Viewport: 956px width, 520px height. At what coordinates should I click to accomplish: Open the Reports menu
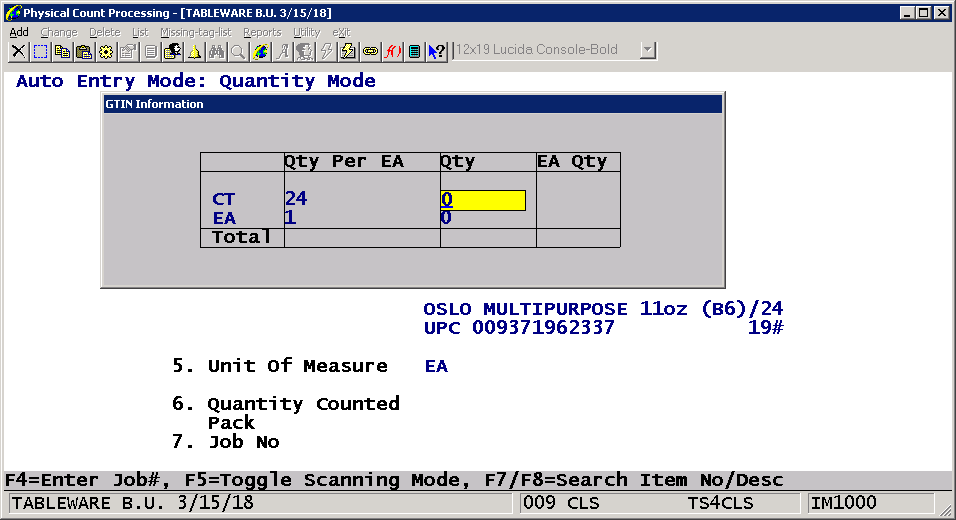[x=262, y=32]
